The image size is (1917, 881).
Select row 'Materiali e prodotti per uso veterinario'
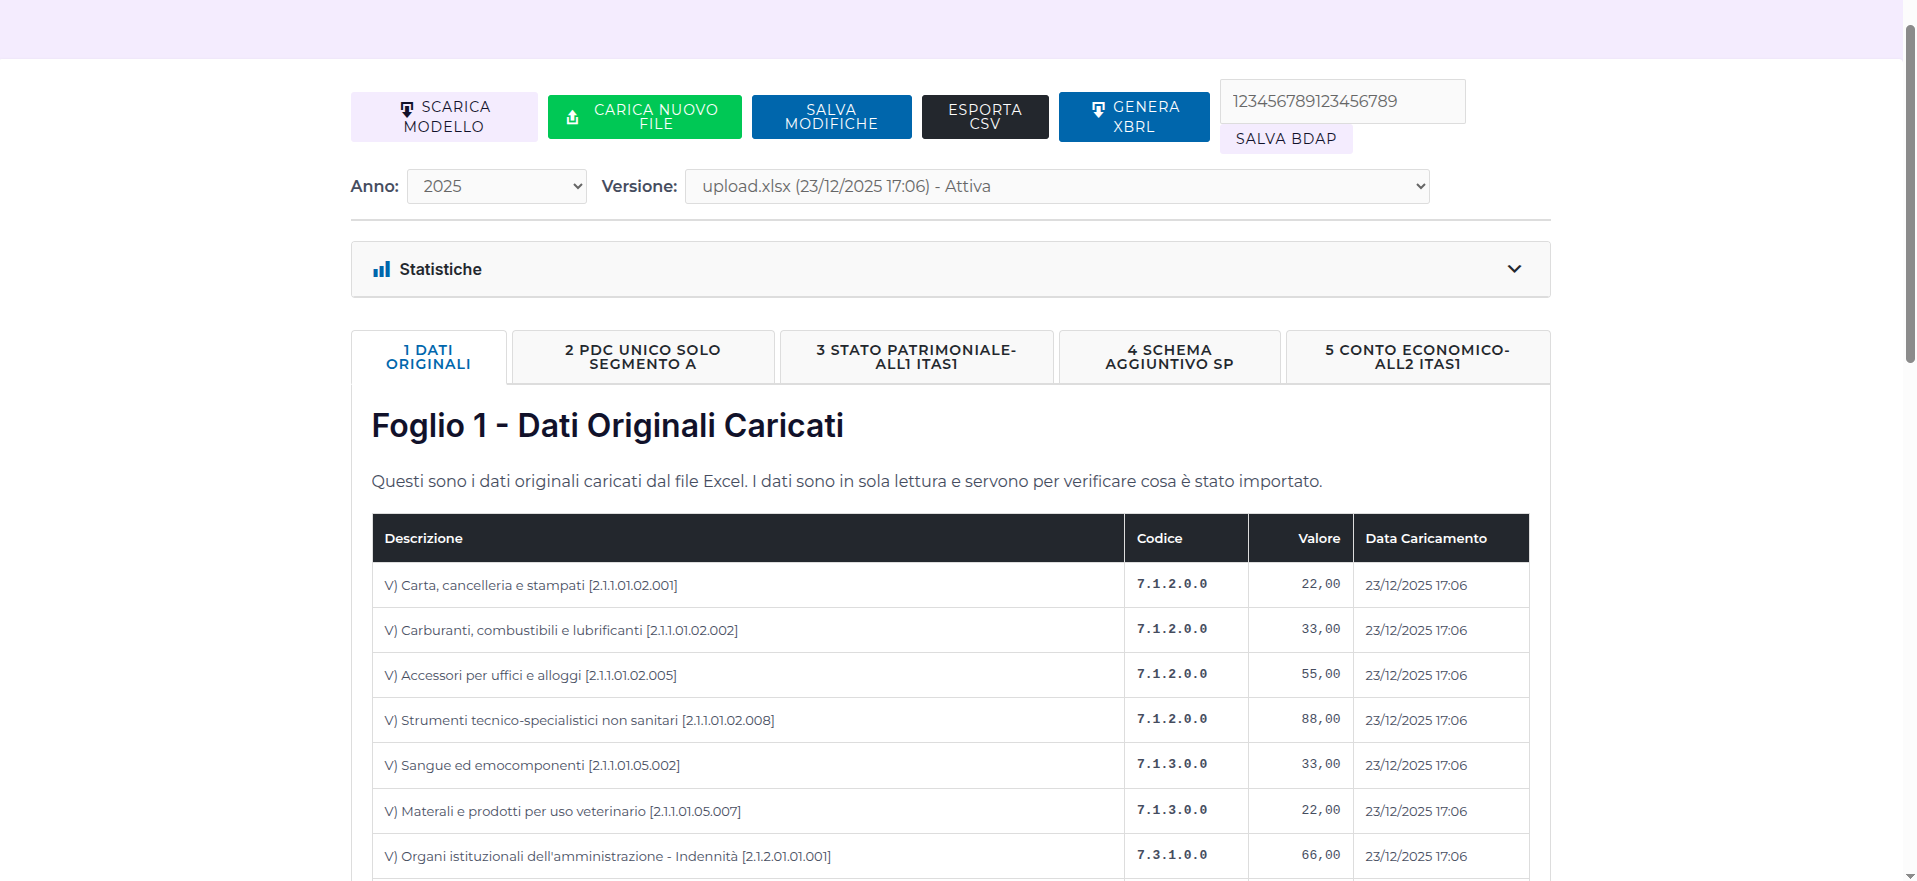[x=951, y=811]
